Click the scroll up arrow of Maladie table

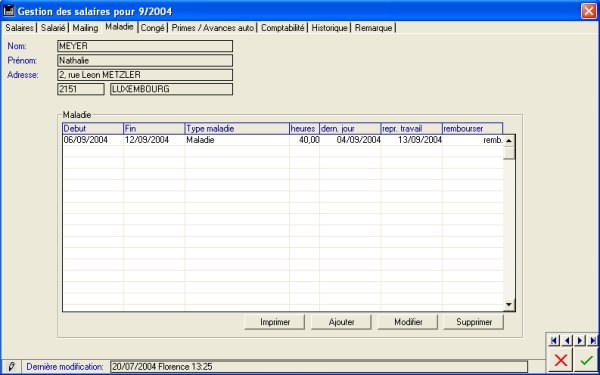509,140
